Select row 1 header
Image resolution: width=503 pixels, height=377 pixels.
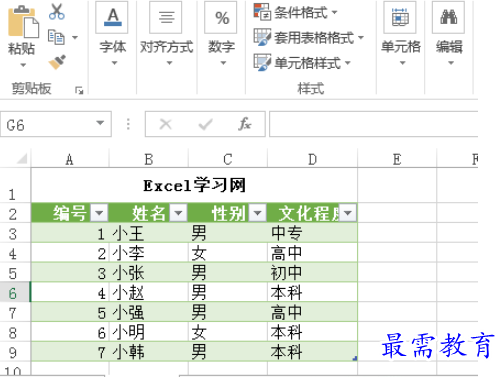coord(15,185)
